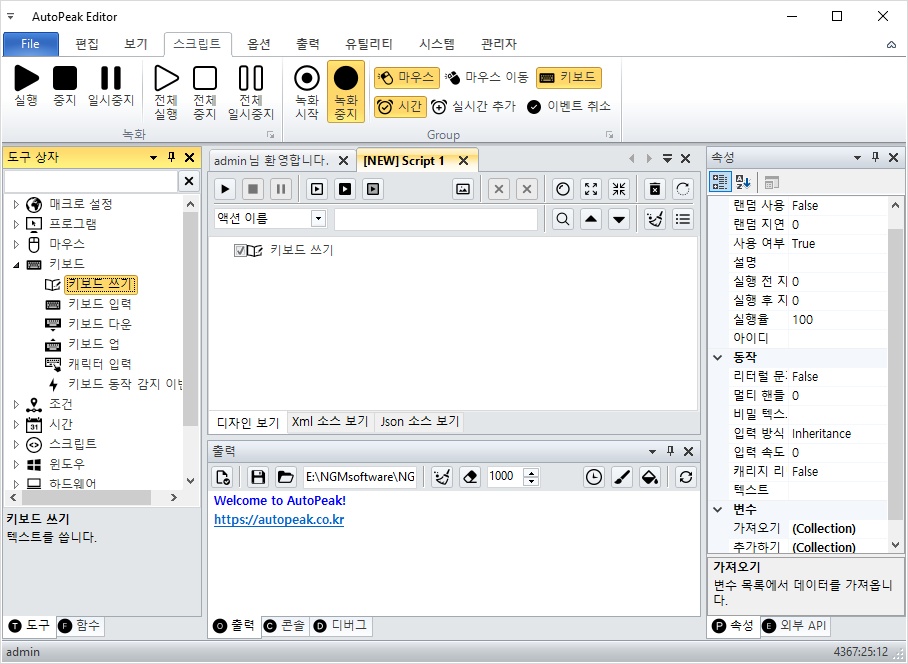Switch to Json 소스 보기 view
The width and height of the screenshot is (908, 664).
coord(420,421)
